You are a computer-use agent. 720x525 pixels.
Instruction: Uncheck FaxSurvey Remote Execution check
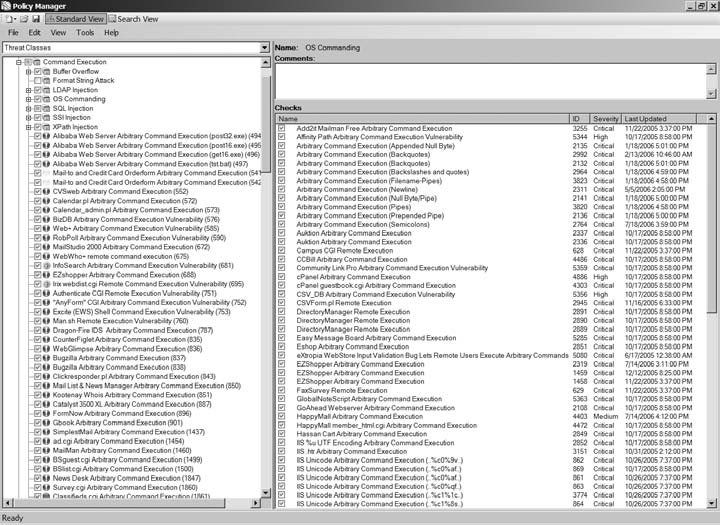coord(281,390)
